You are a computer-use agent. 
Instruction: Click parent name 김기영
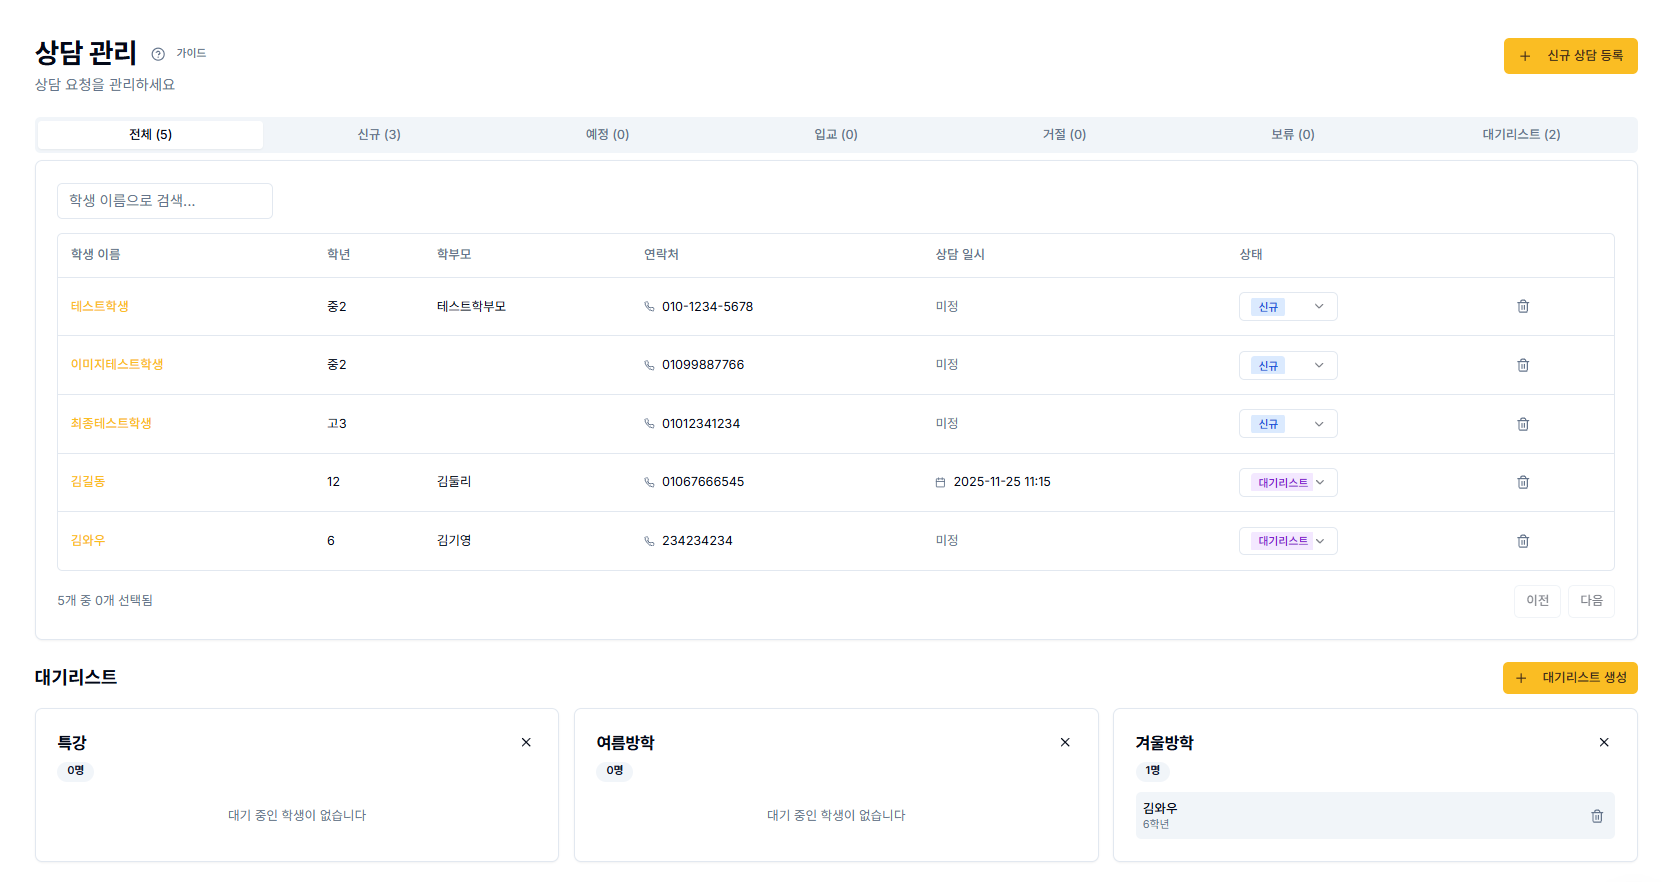tap(454, 541)
